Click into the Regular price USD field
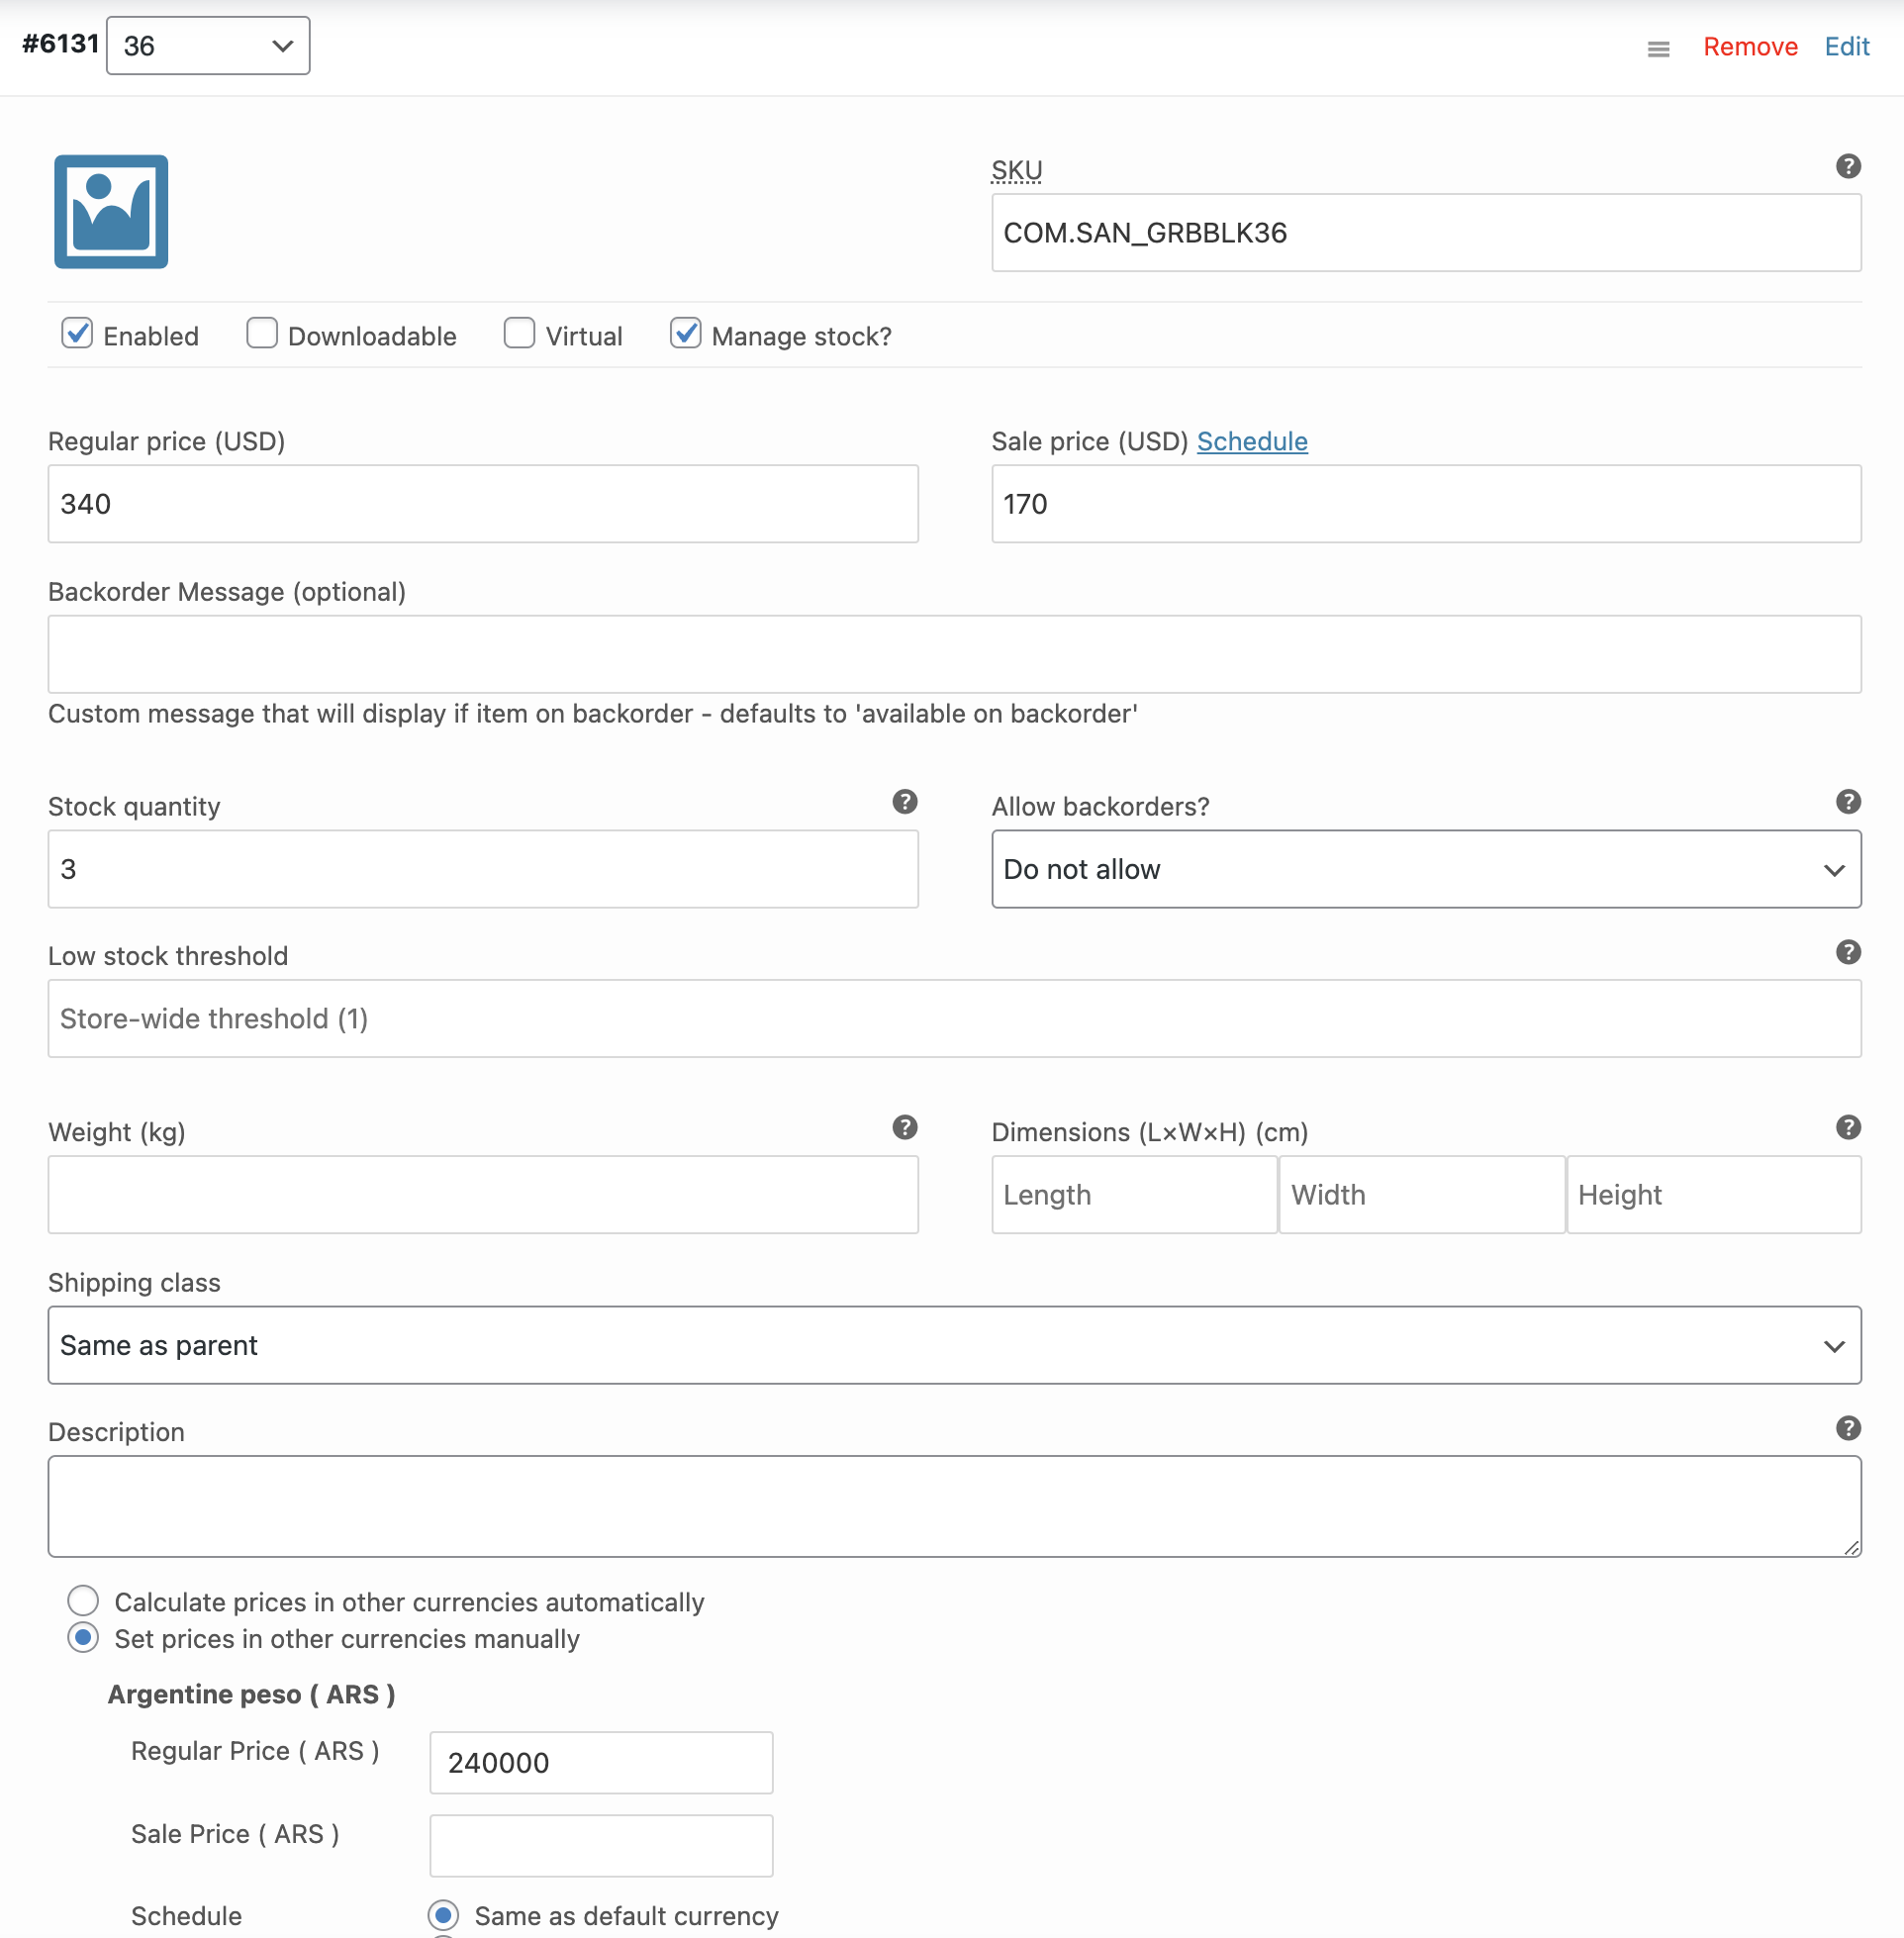This screenshot has height=1938, width=1904. tap(483, 504)
